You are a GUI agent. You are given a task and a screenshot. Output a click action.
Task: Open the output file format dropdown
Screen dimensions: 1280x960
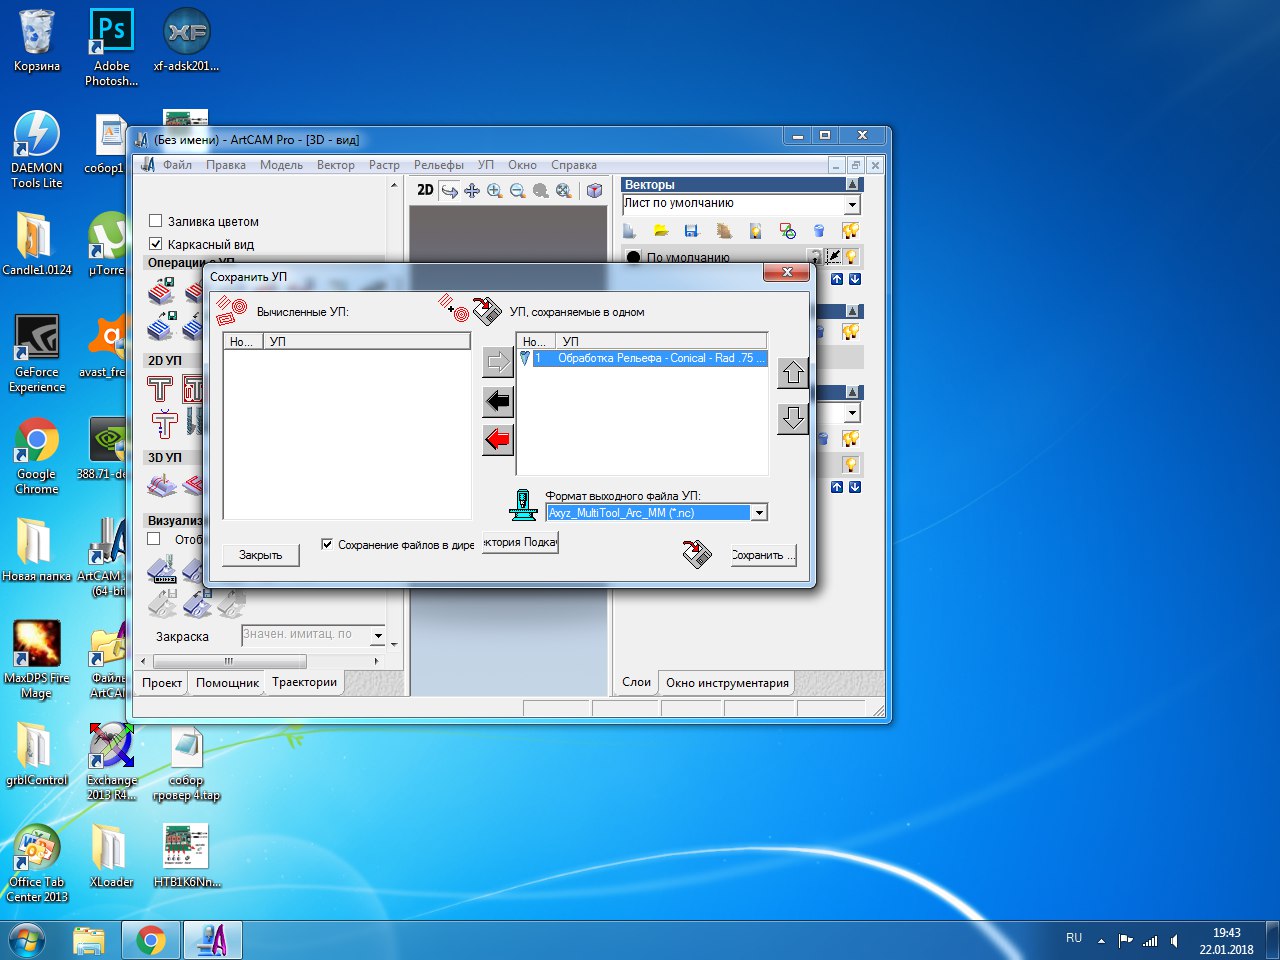[759, 513]
